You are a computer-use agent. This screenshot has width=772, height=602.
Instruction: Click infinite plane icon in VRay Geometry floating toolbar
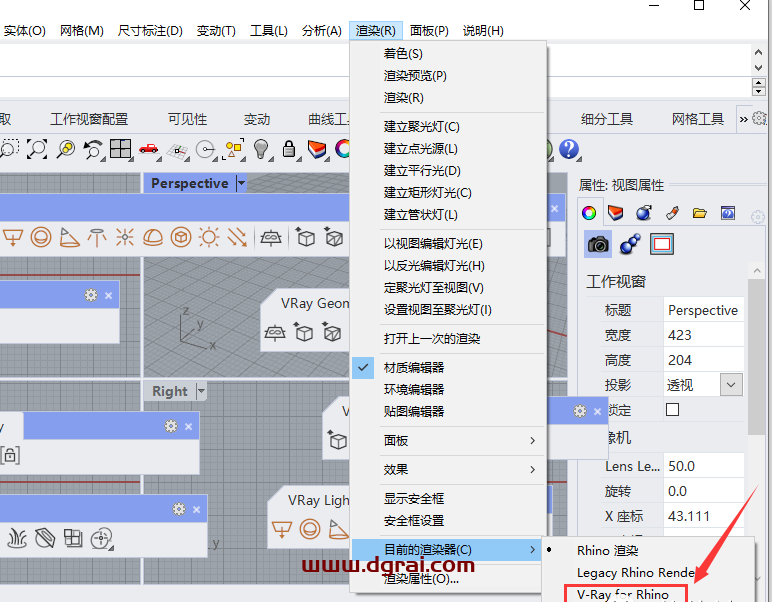275,333
